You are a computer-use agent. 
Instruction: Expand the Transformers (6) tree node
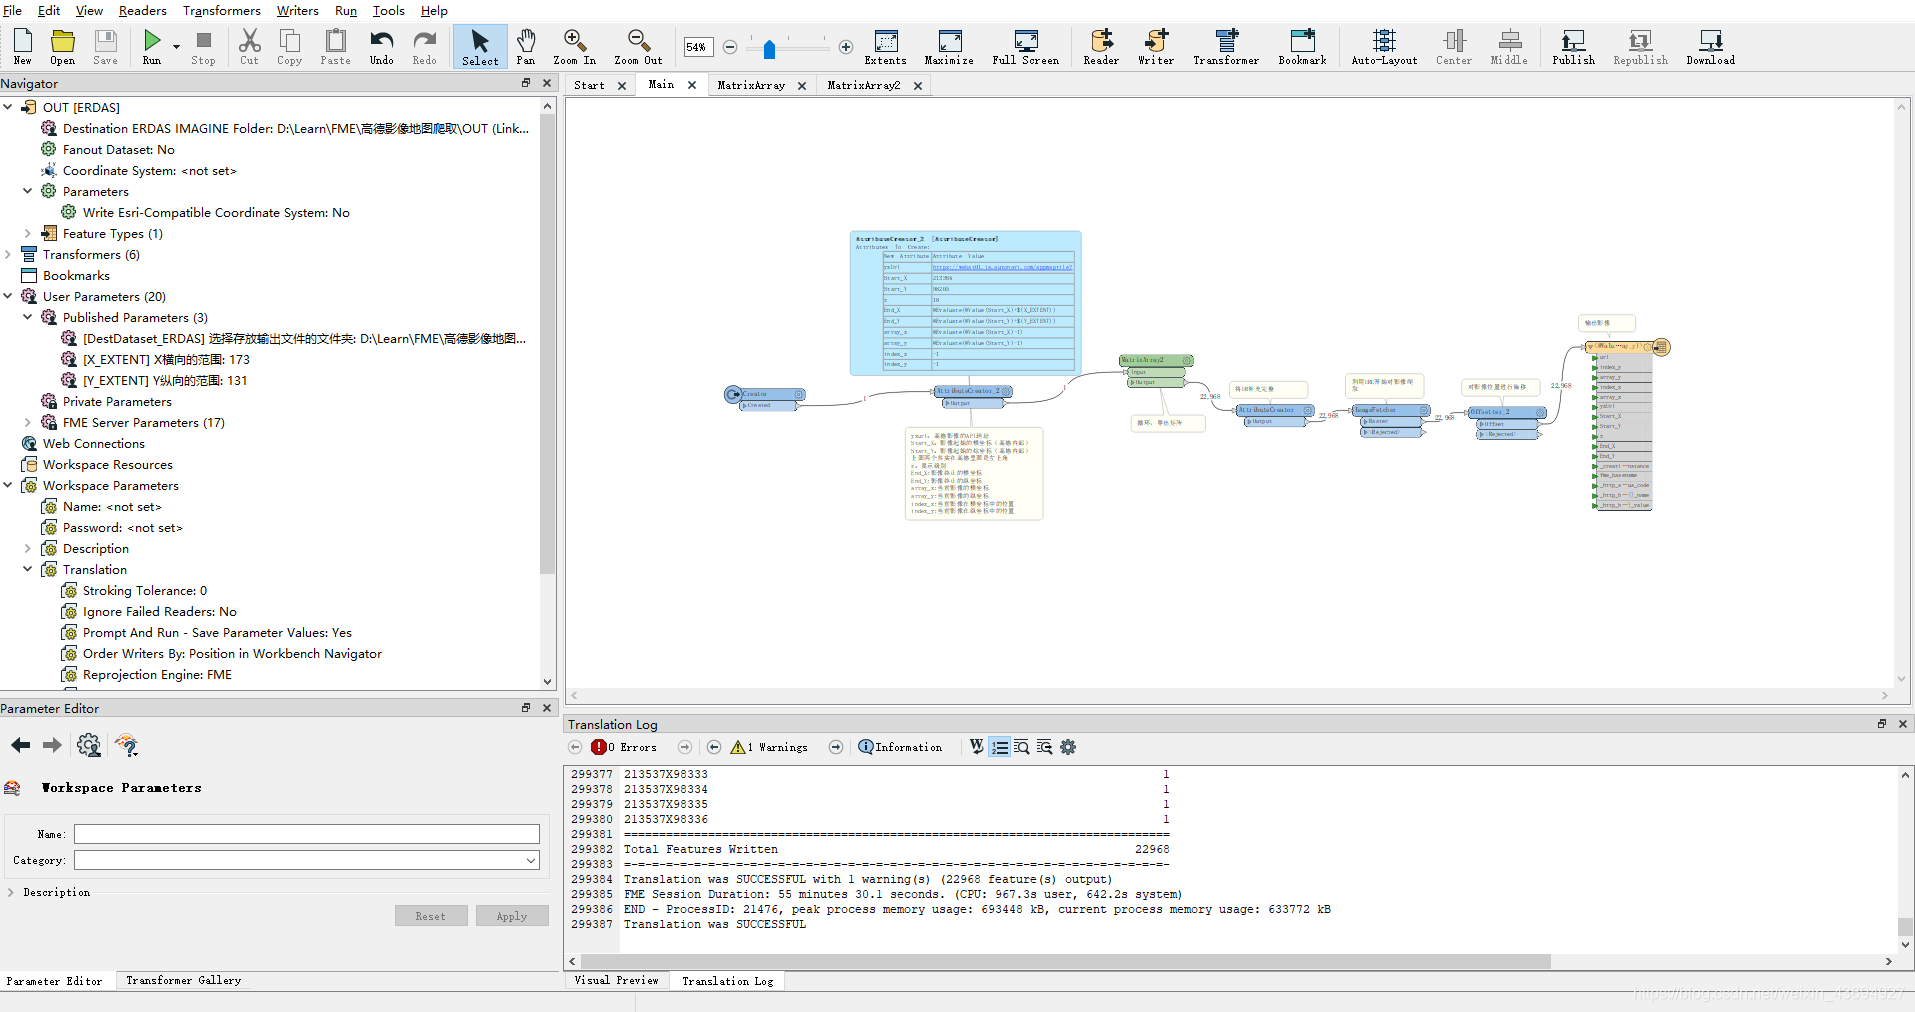pos(8,254)
